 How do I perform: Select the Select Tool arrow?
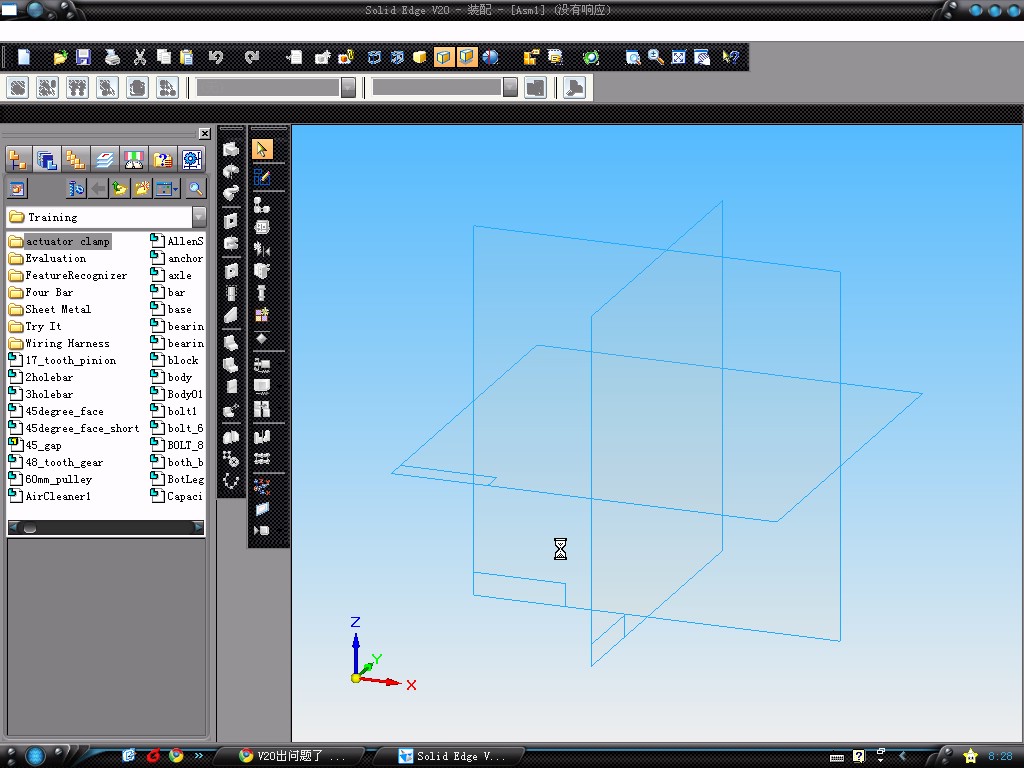click(262, 149)
